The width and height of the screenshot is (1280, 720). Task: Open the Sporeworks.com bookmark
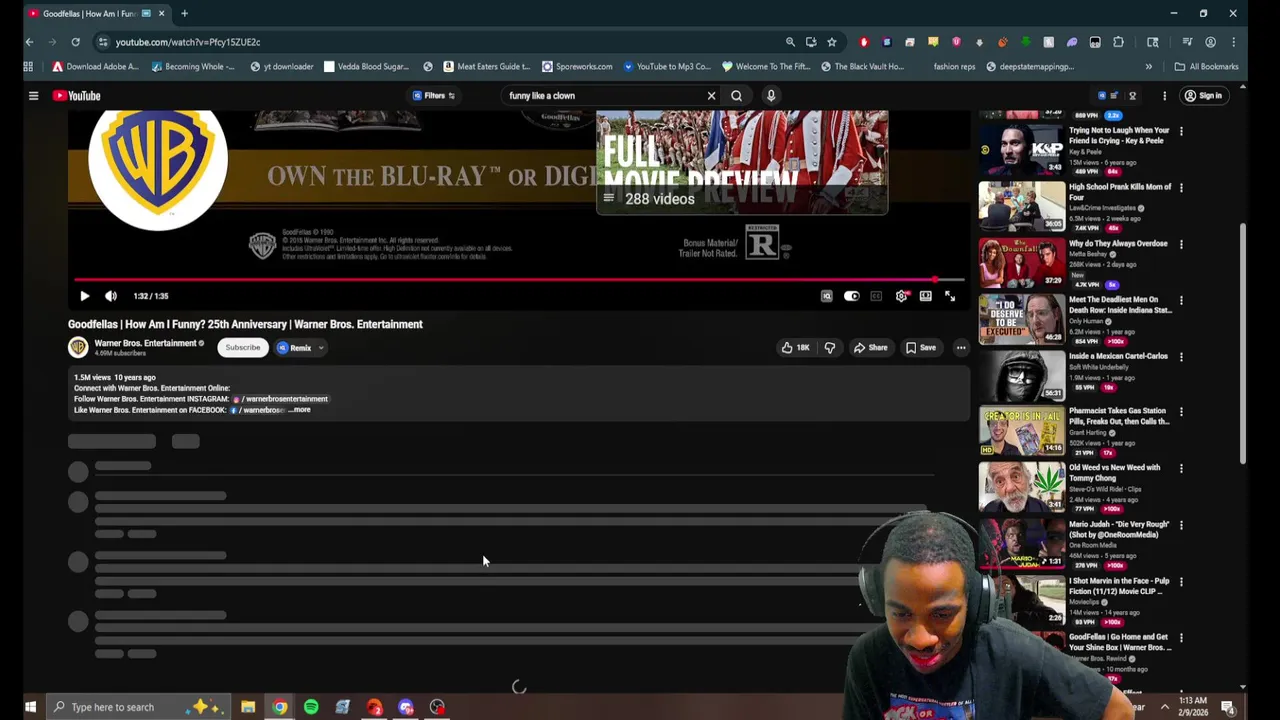[577, 67]
